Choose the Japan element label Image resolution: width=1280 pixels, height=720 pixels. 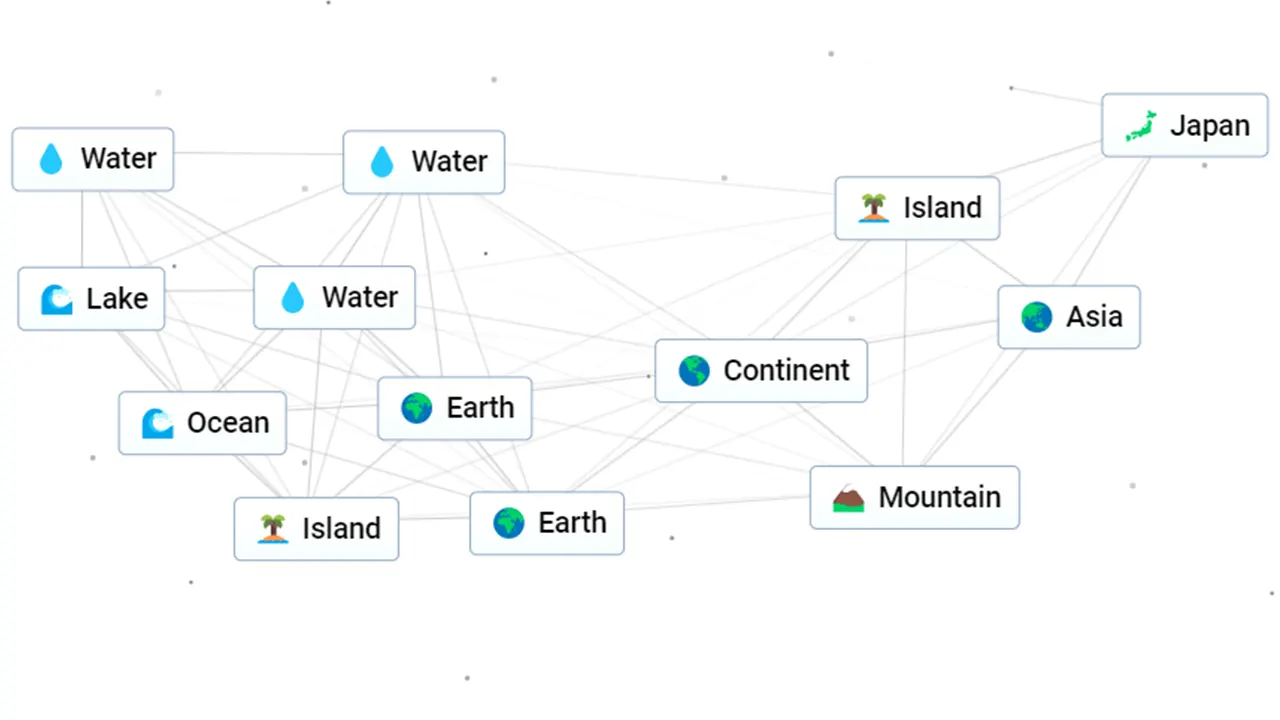(1210, 126)
